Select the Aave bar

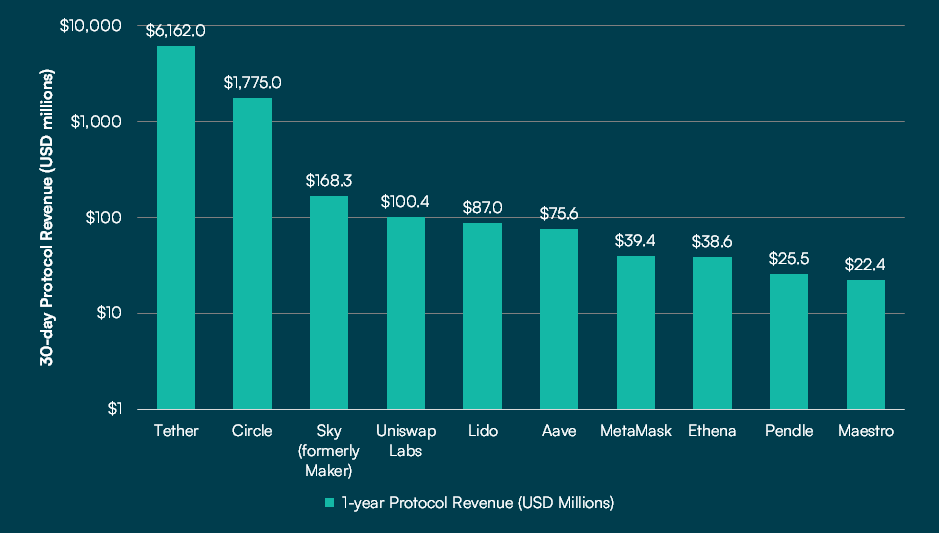[x=559, y=319]
